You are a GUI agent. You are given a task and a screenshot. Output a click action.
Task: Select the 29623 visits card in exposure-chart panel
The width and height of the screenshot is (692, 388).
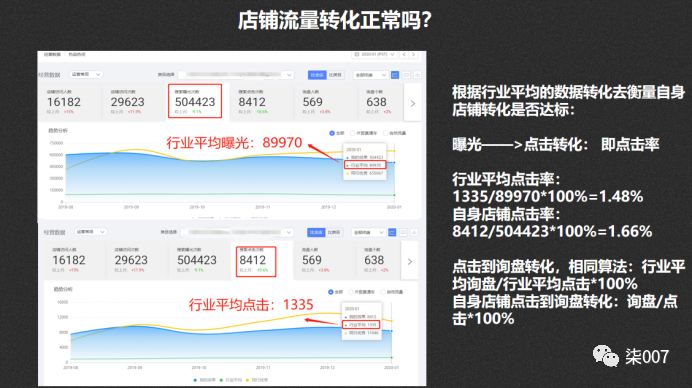[x=133, y=102]
